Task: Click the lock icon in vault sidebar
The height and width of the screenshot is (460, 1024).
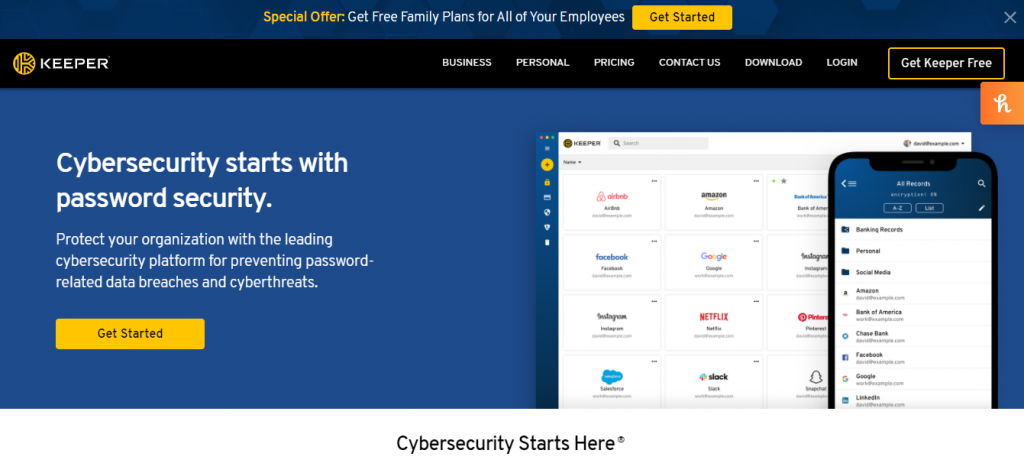Action: tap(547, 182)
